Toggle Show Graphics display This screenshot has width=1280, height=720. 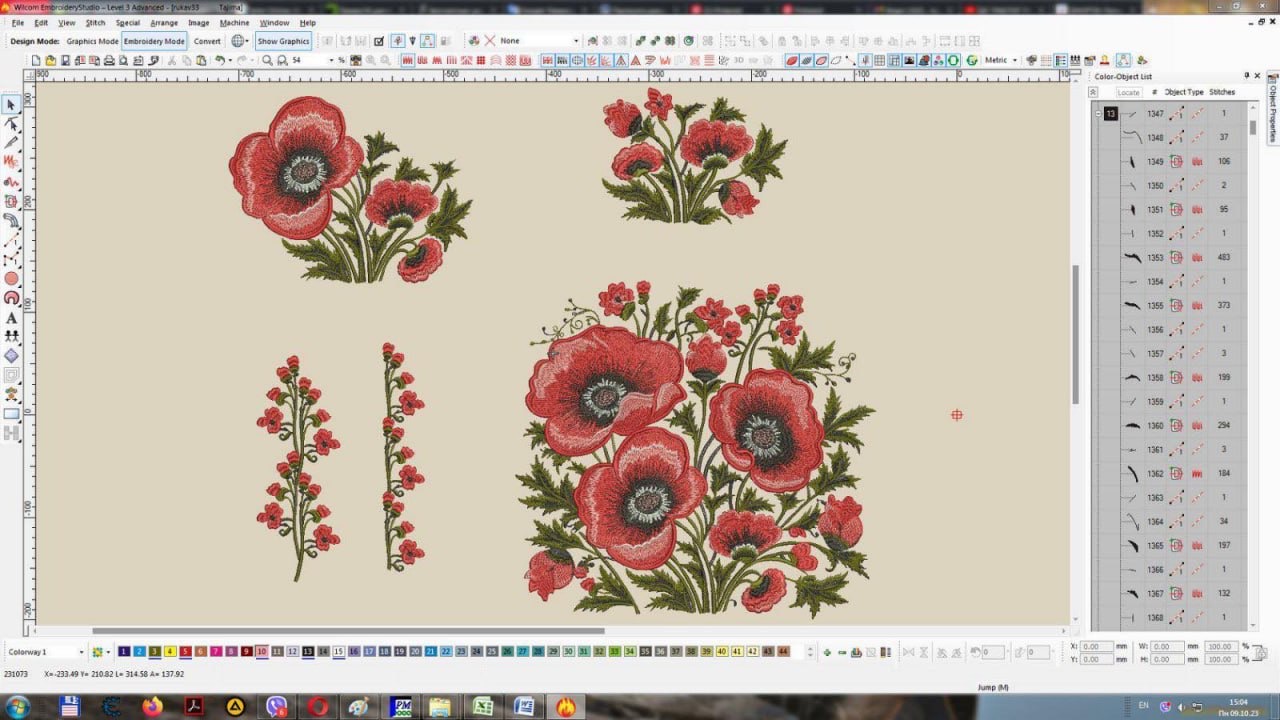pos(283,41)
